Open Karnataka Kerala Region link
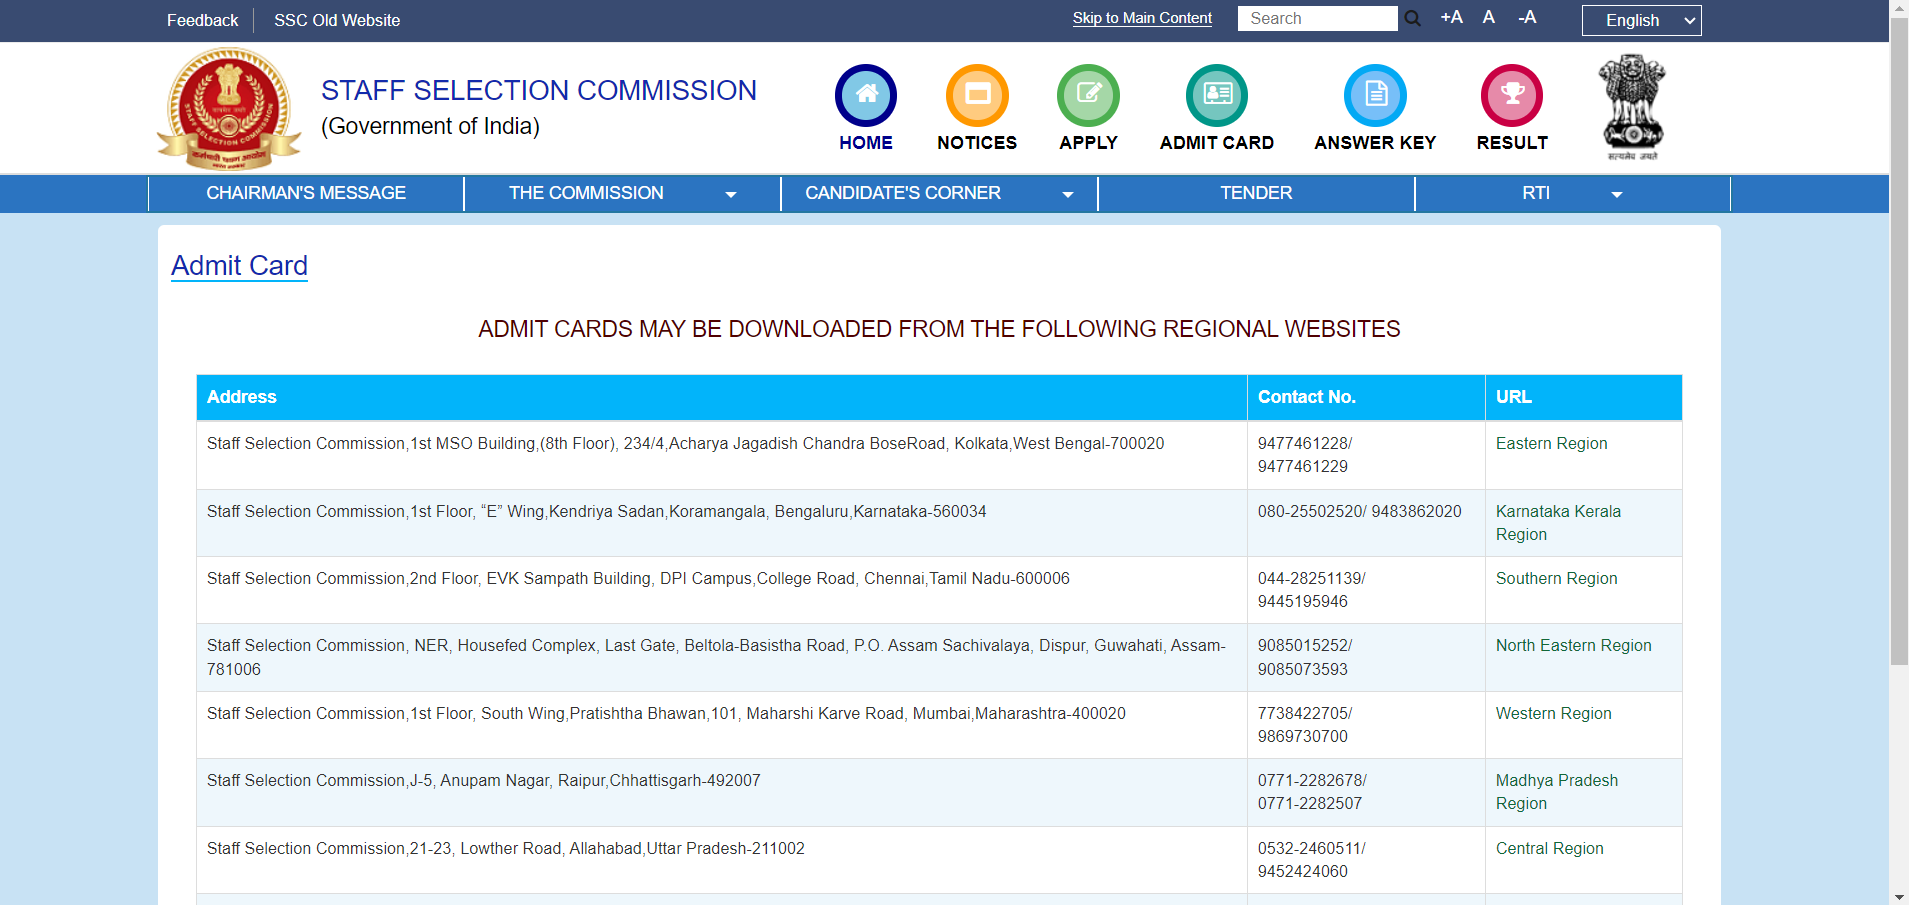This screenshot has width=1909, height=905. [x=1558, y=522]
